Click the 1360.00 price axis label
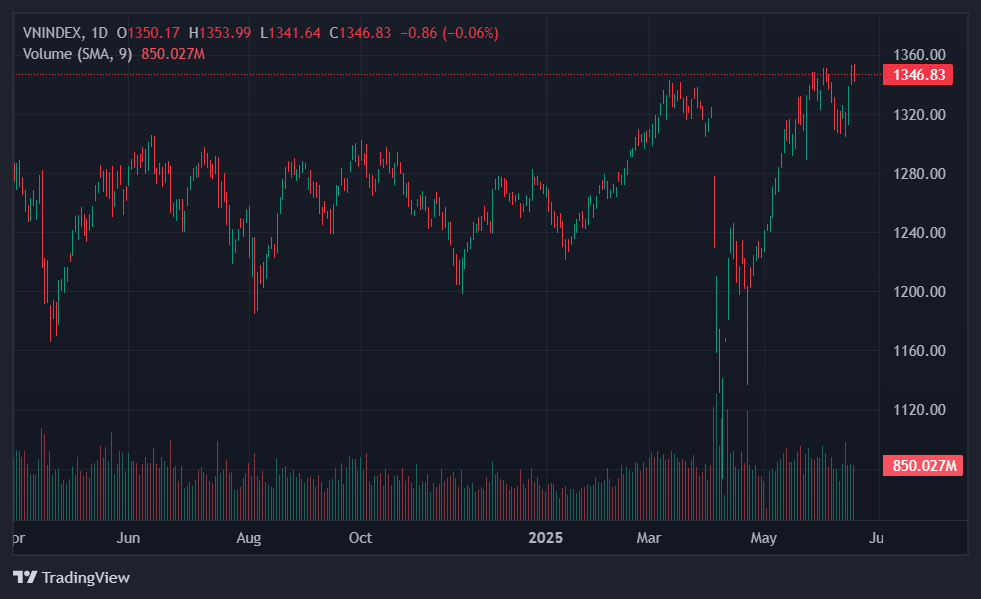The height and width of the screenshot is (599, 981). pyautogui.click(x=919, y=54)
